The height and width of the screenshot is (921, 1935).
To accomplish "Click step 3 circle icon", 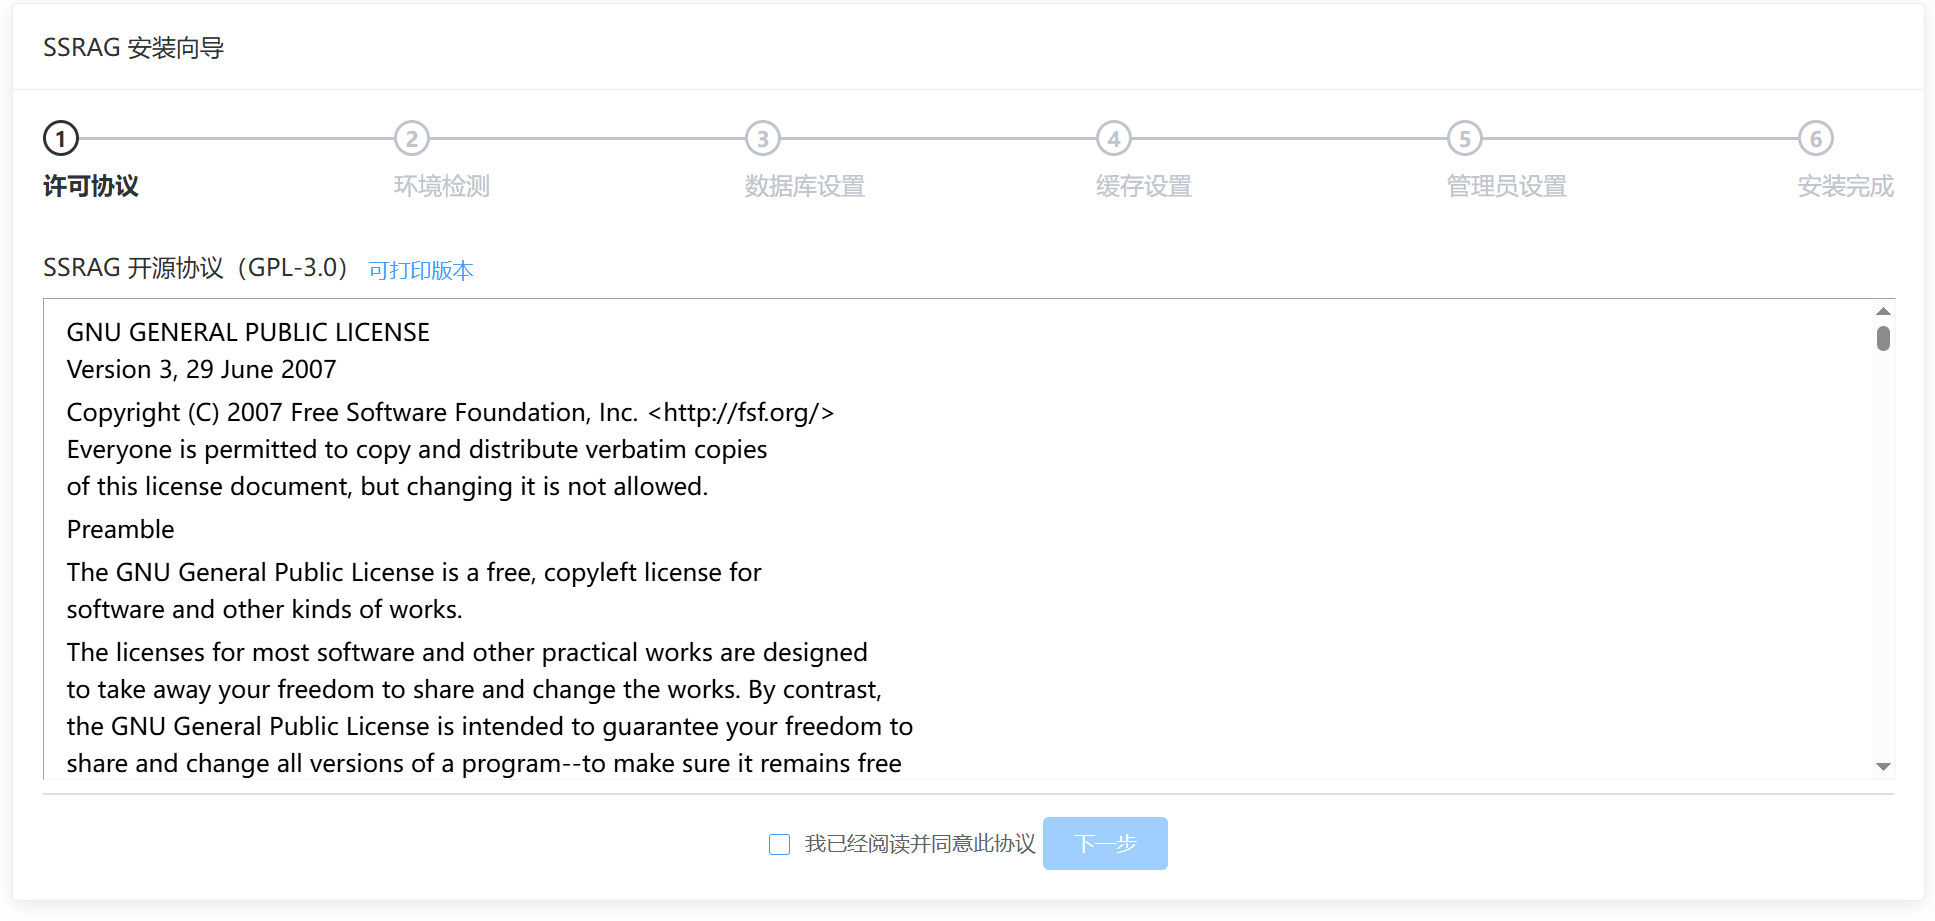I will [763, 139].
